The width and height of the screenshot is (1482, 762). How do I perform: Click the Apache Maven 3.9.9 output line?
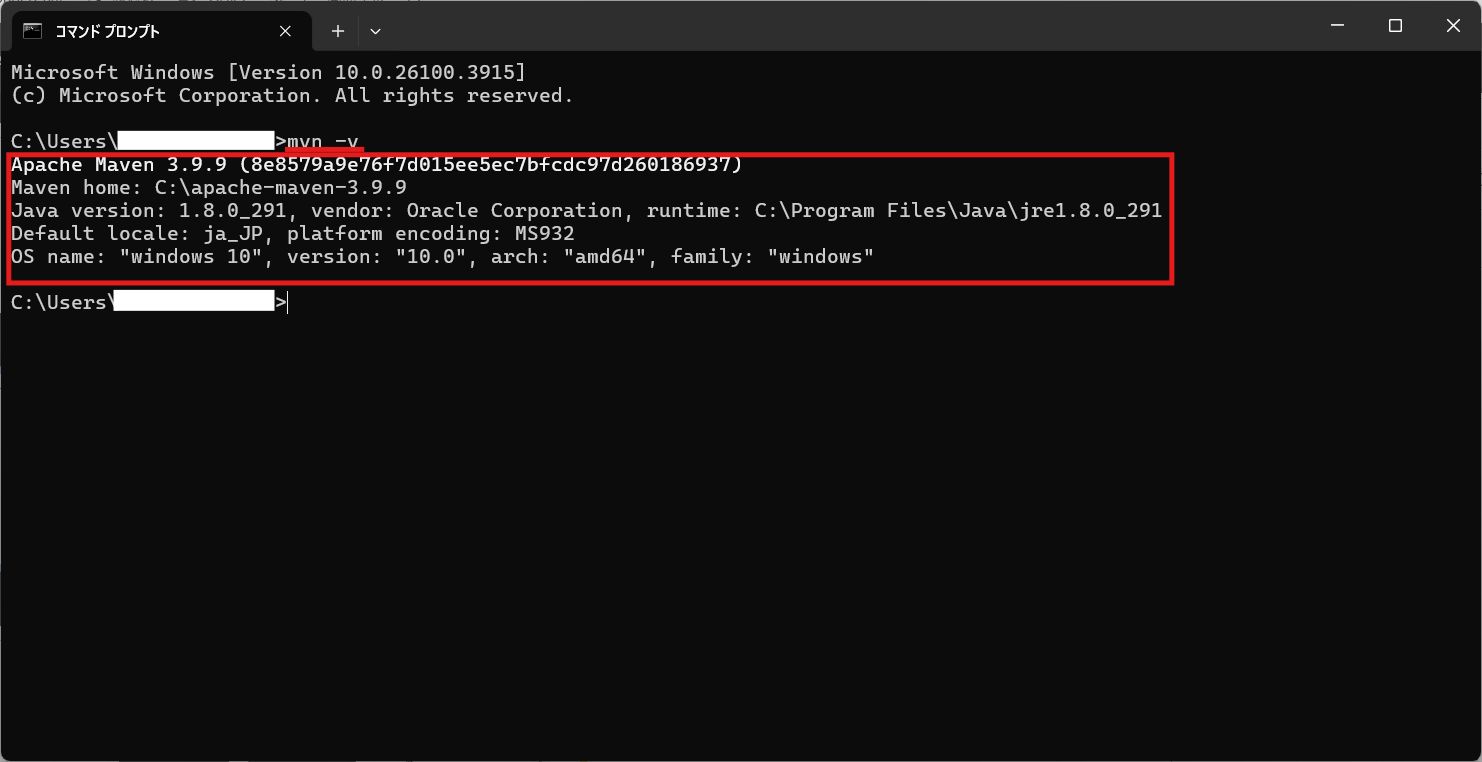[376, 164]
